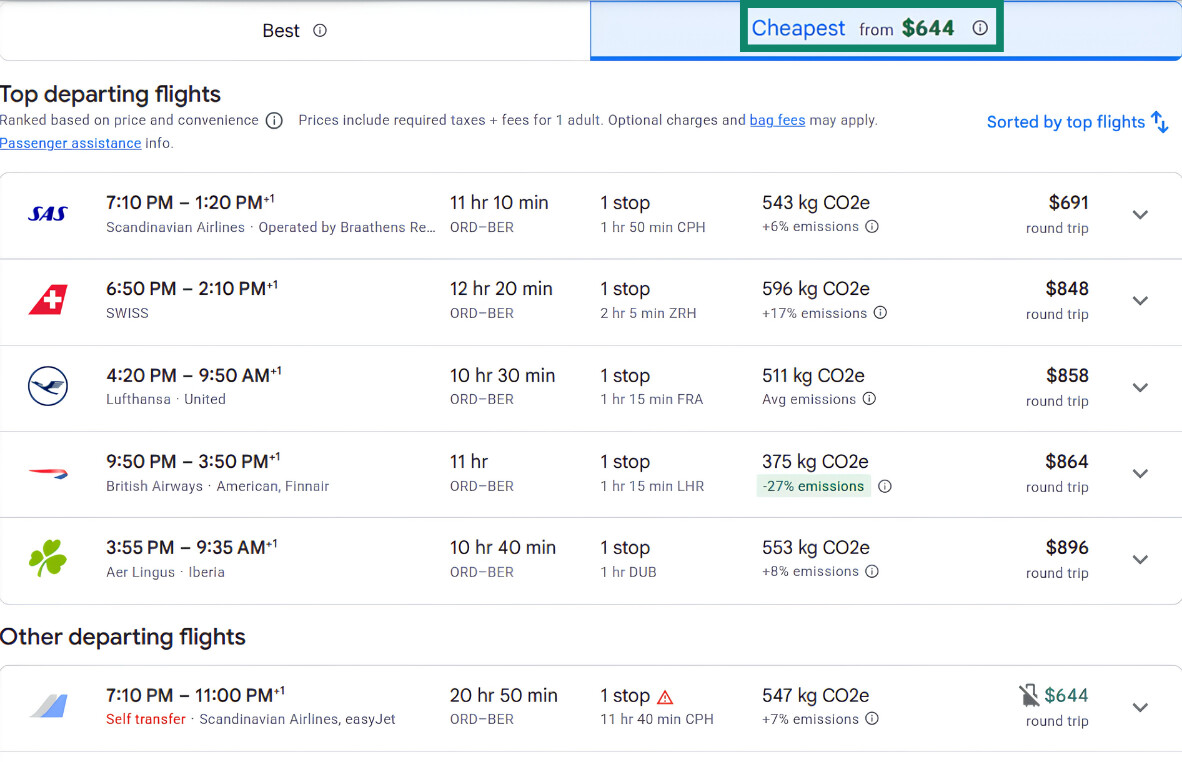
Task: Click '2 hr 5 min ZRH' layover text
Action: pyautogui.click(x=648, y=313)
